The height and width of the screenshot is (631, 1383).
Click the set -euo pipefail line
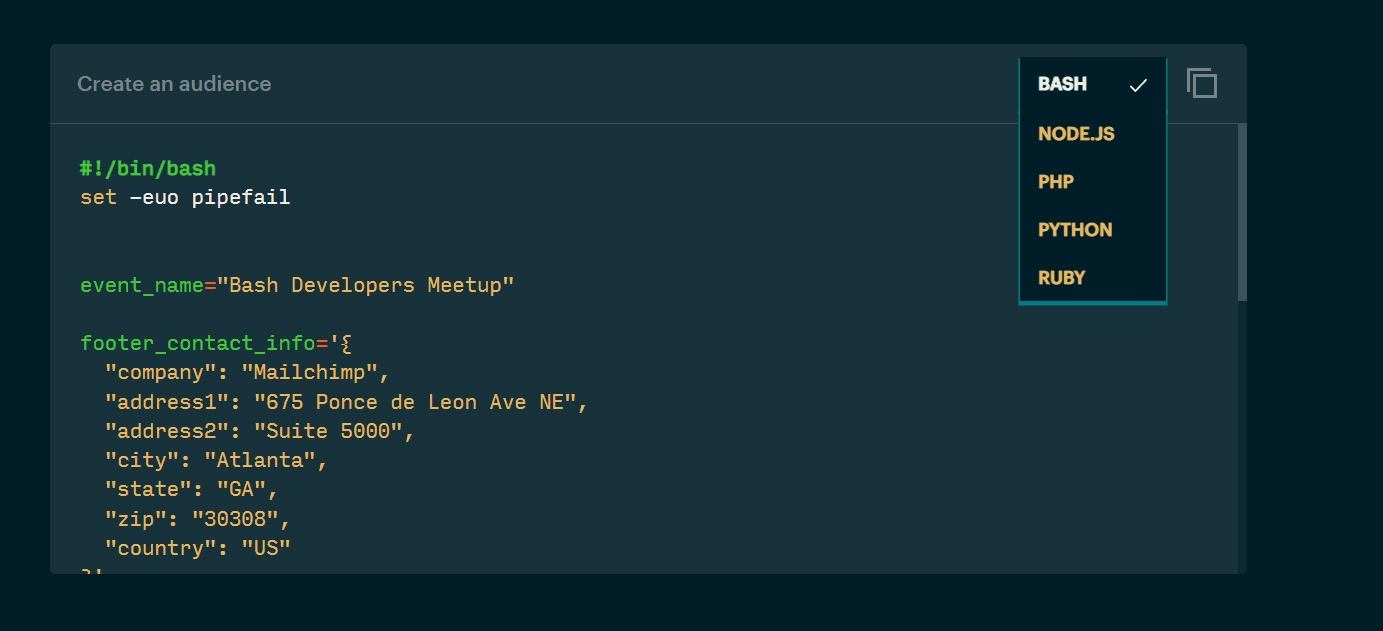[184, 197]
